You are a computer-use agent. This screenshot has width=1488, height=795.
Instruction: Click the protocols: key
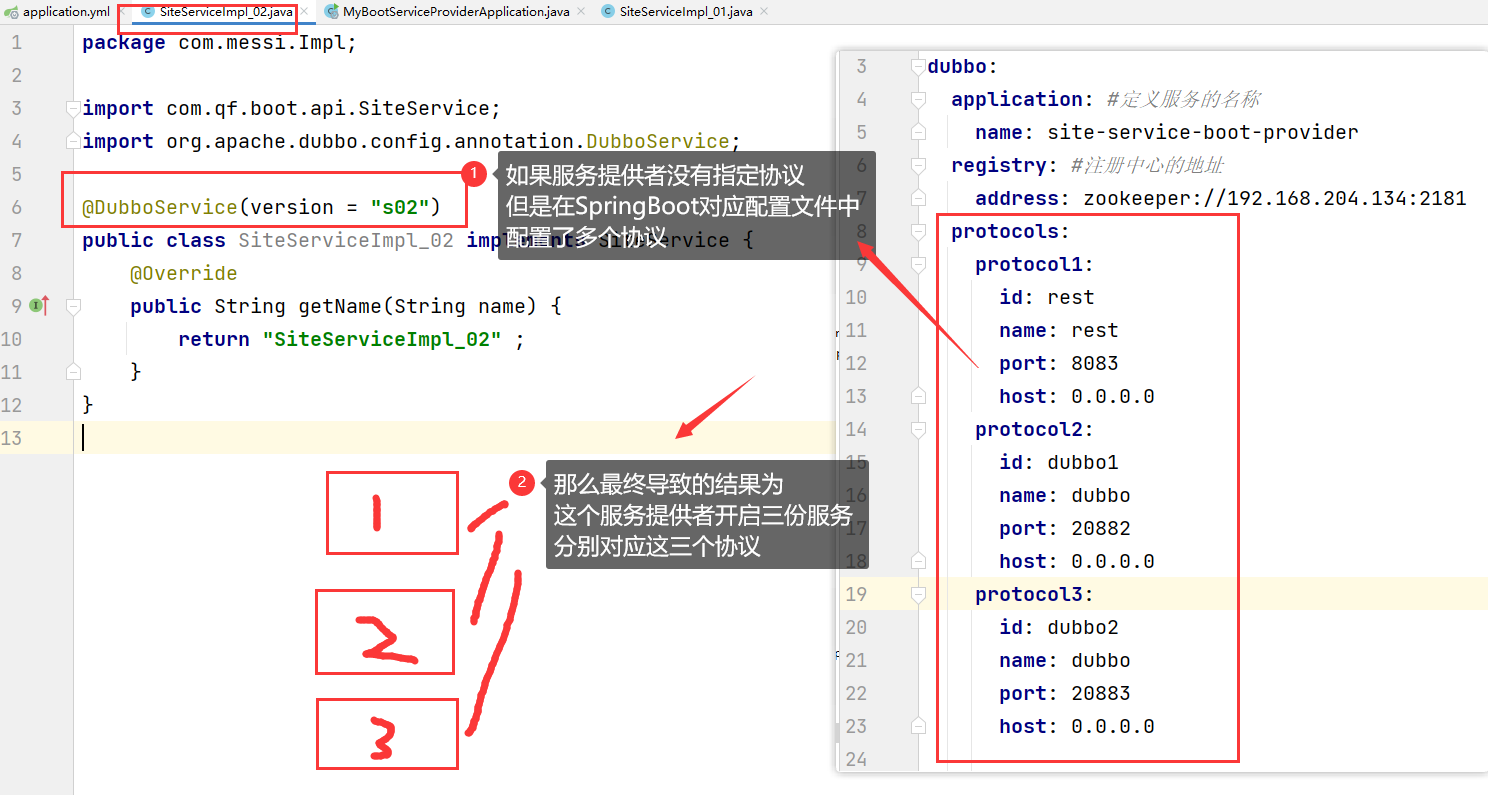[1011, 231]
